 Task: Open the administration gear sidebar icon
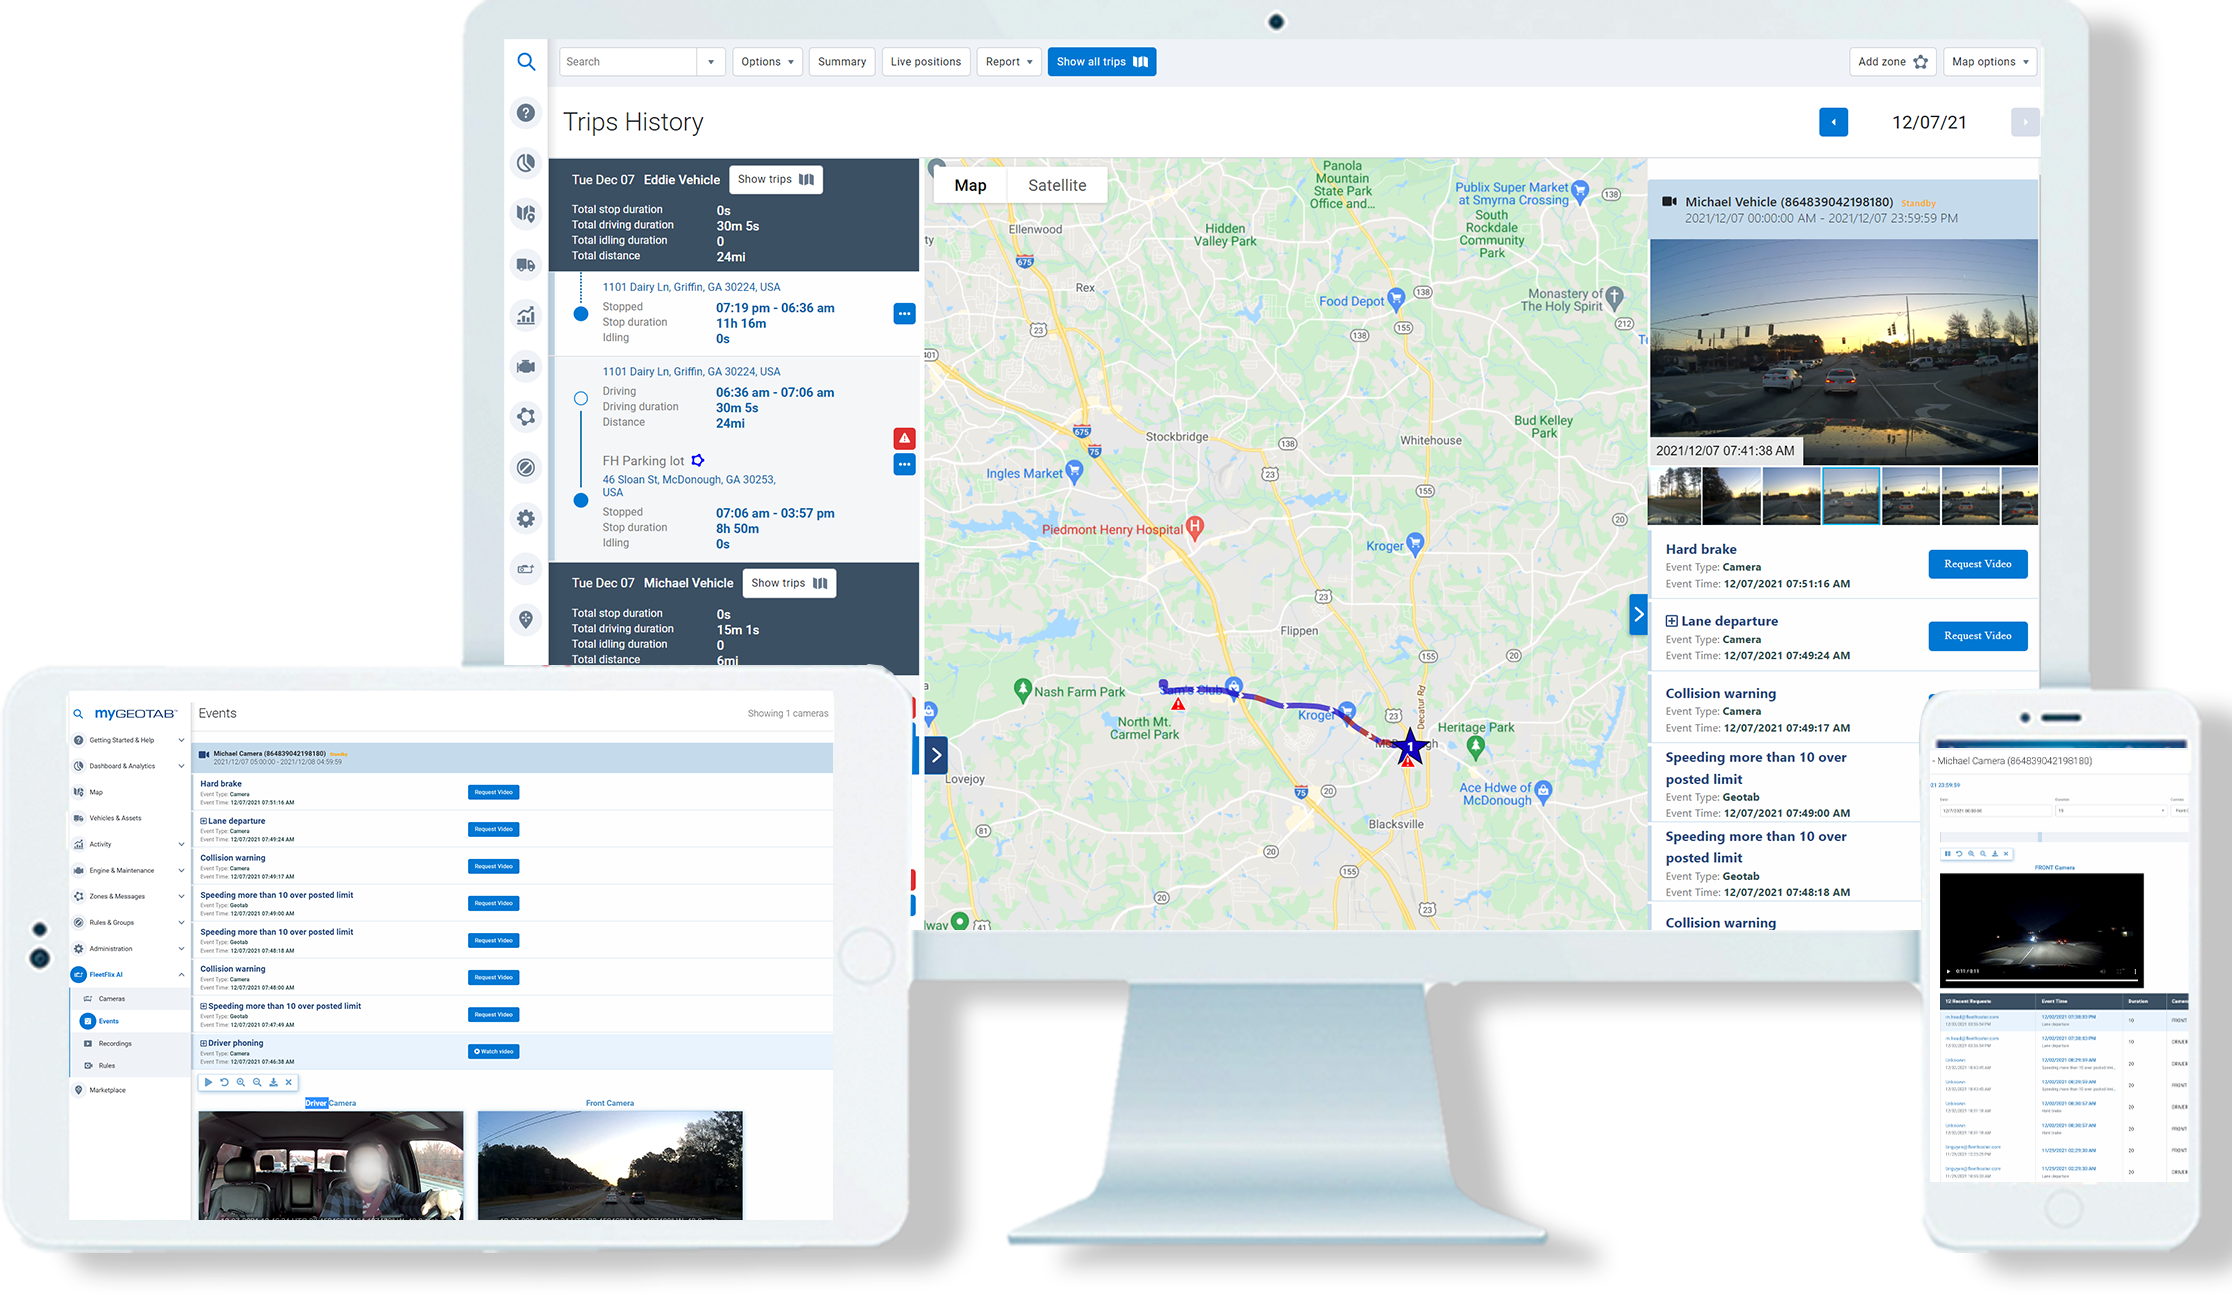pyautogui.click(x=526, y=518)
